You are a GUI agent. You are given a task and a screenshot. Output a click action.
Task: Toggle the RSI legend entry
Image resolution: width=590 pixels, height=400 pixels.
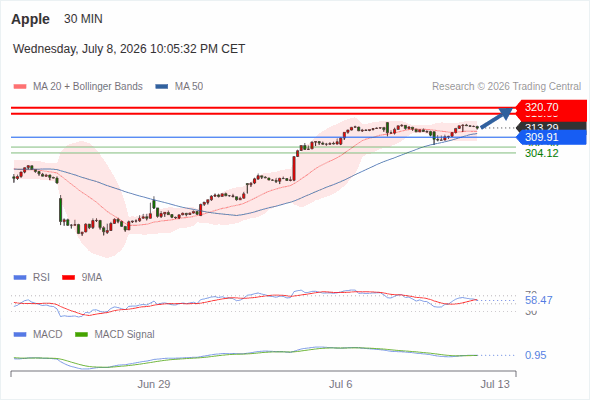coord(32,277)
